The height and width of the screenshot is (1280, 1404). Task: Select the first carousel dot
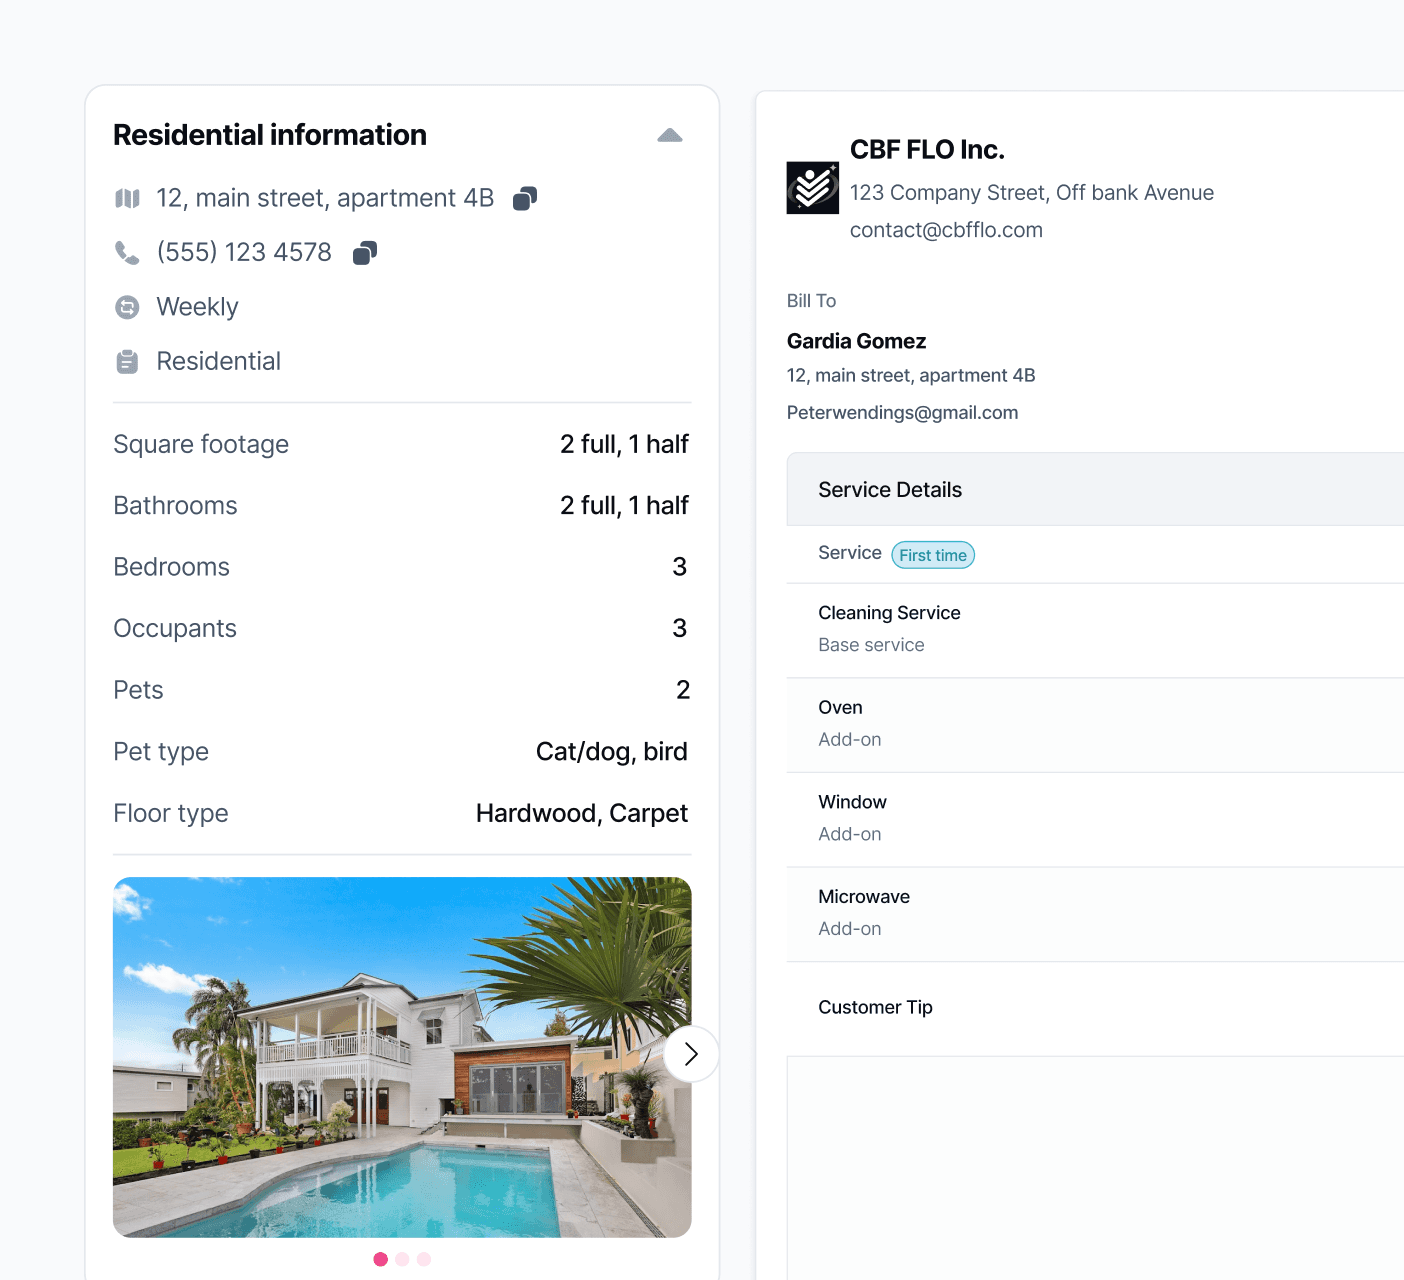[380, 1259]
